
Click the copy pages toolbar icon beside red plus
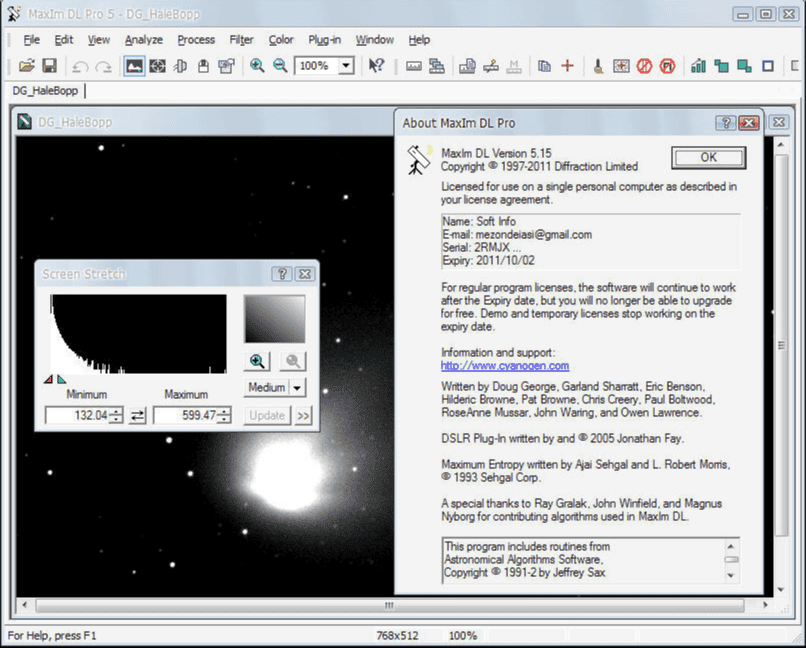[x=544, y=66]
